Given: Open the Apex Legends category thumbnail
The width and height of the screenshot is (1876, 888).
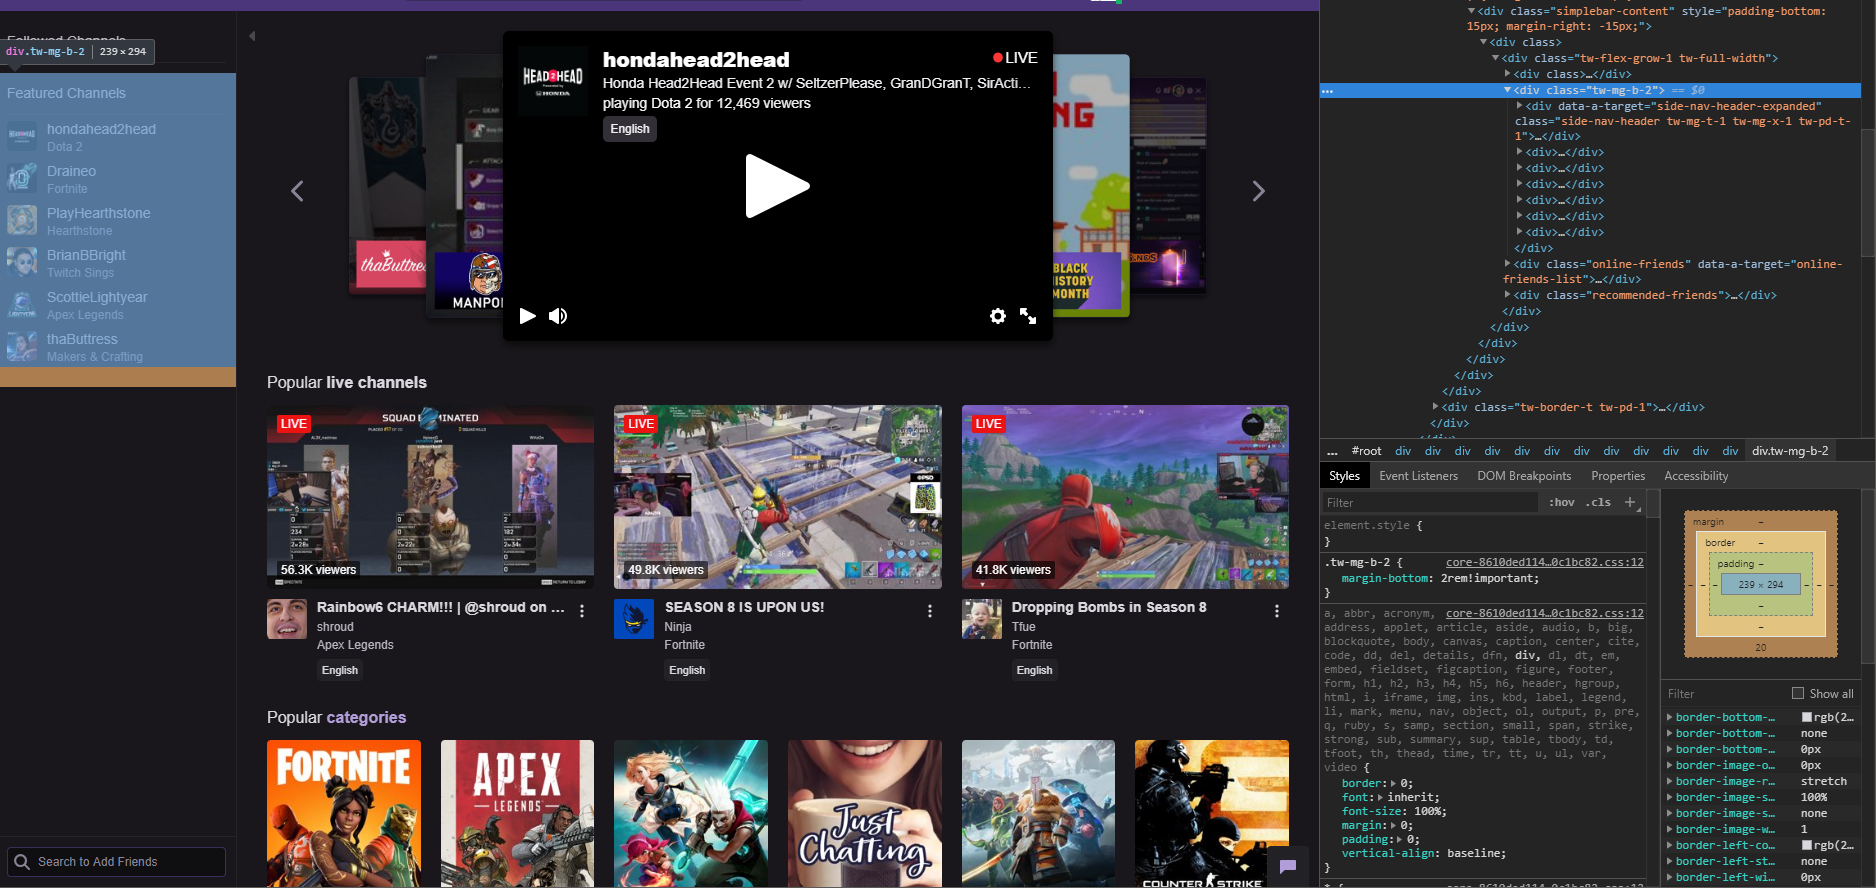Looking at the screenshot, I should click(x=517, y=814).
